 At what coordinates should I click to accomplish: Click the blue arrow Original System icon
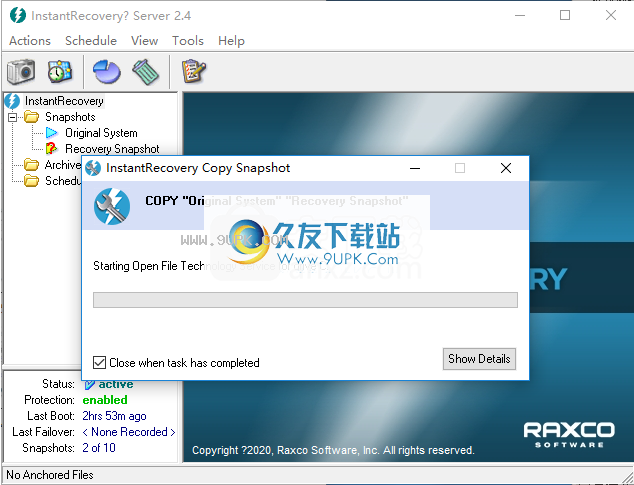coord(51,133)
